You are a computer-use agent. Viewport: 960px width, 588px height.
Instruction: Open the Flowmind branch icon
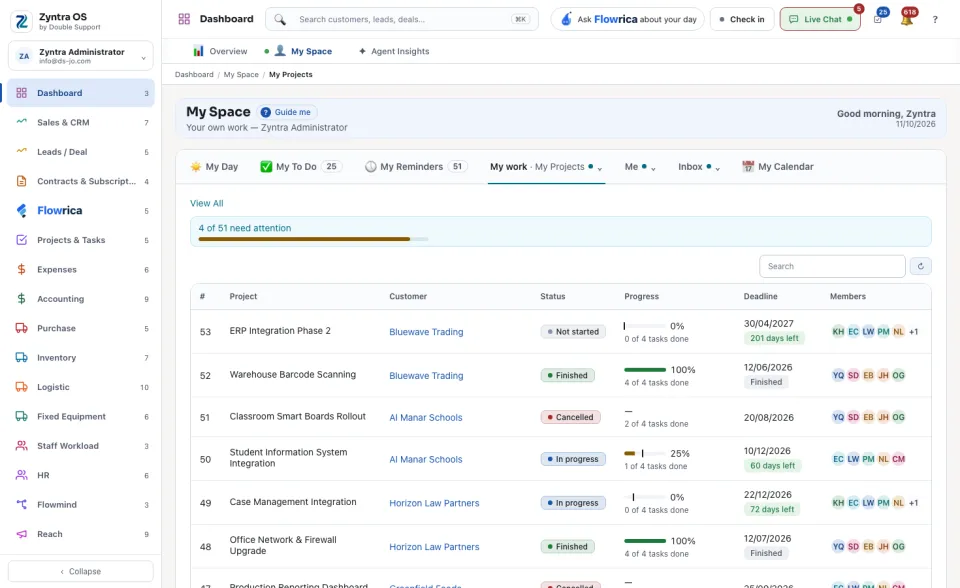click(21, 504)
